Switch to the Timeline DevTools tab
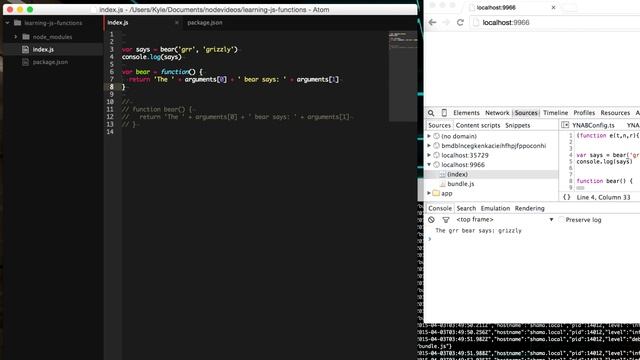This screenshot has width=640, height=360. 556,113
